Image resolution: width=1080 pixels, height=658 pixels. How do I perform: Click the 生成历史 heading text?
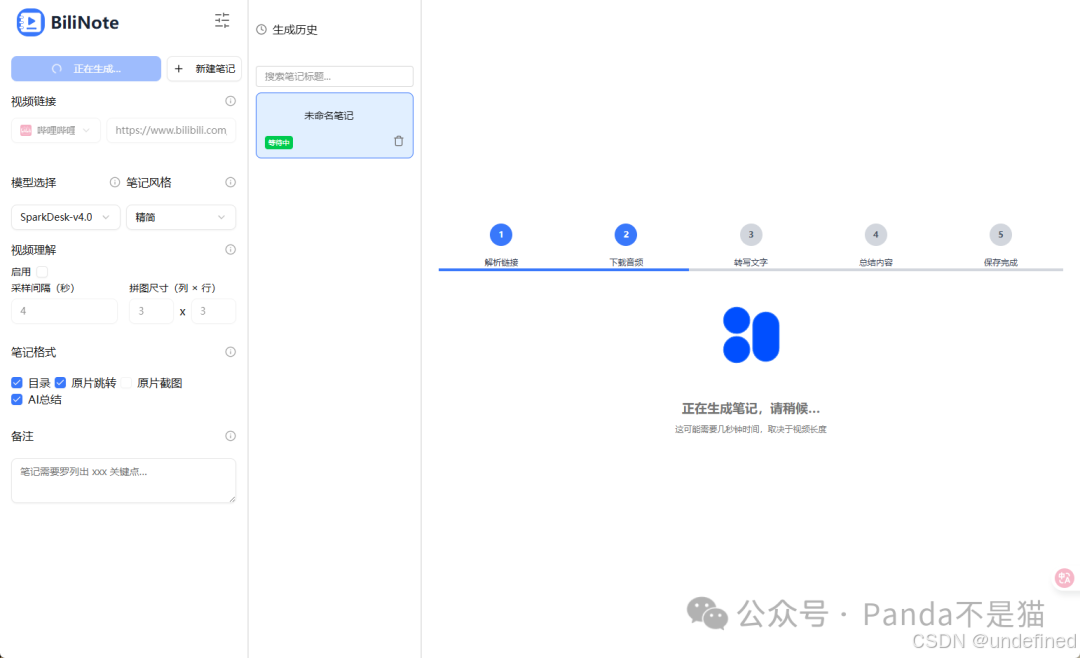(295, 30)
